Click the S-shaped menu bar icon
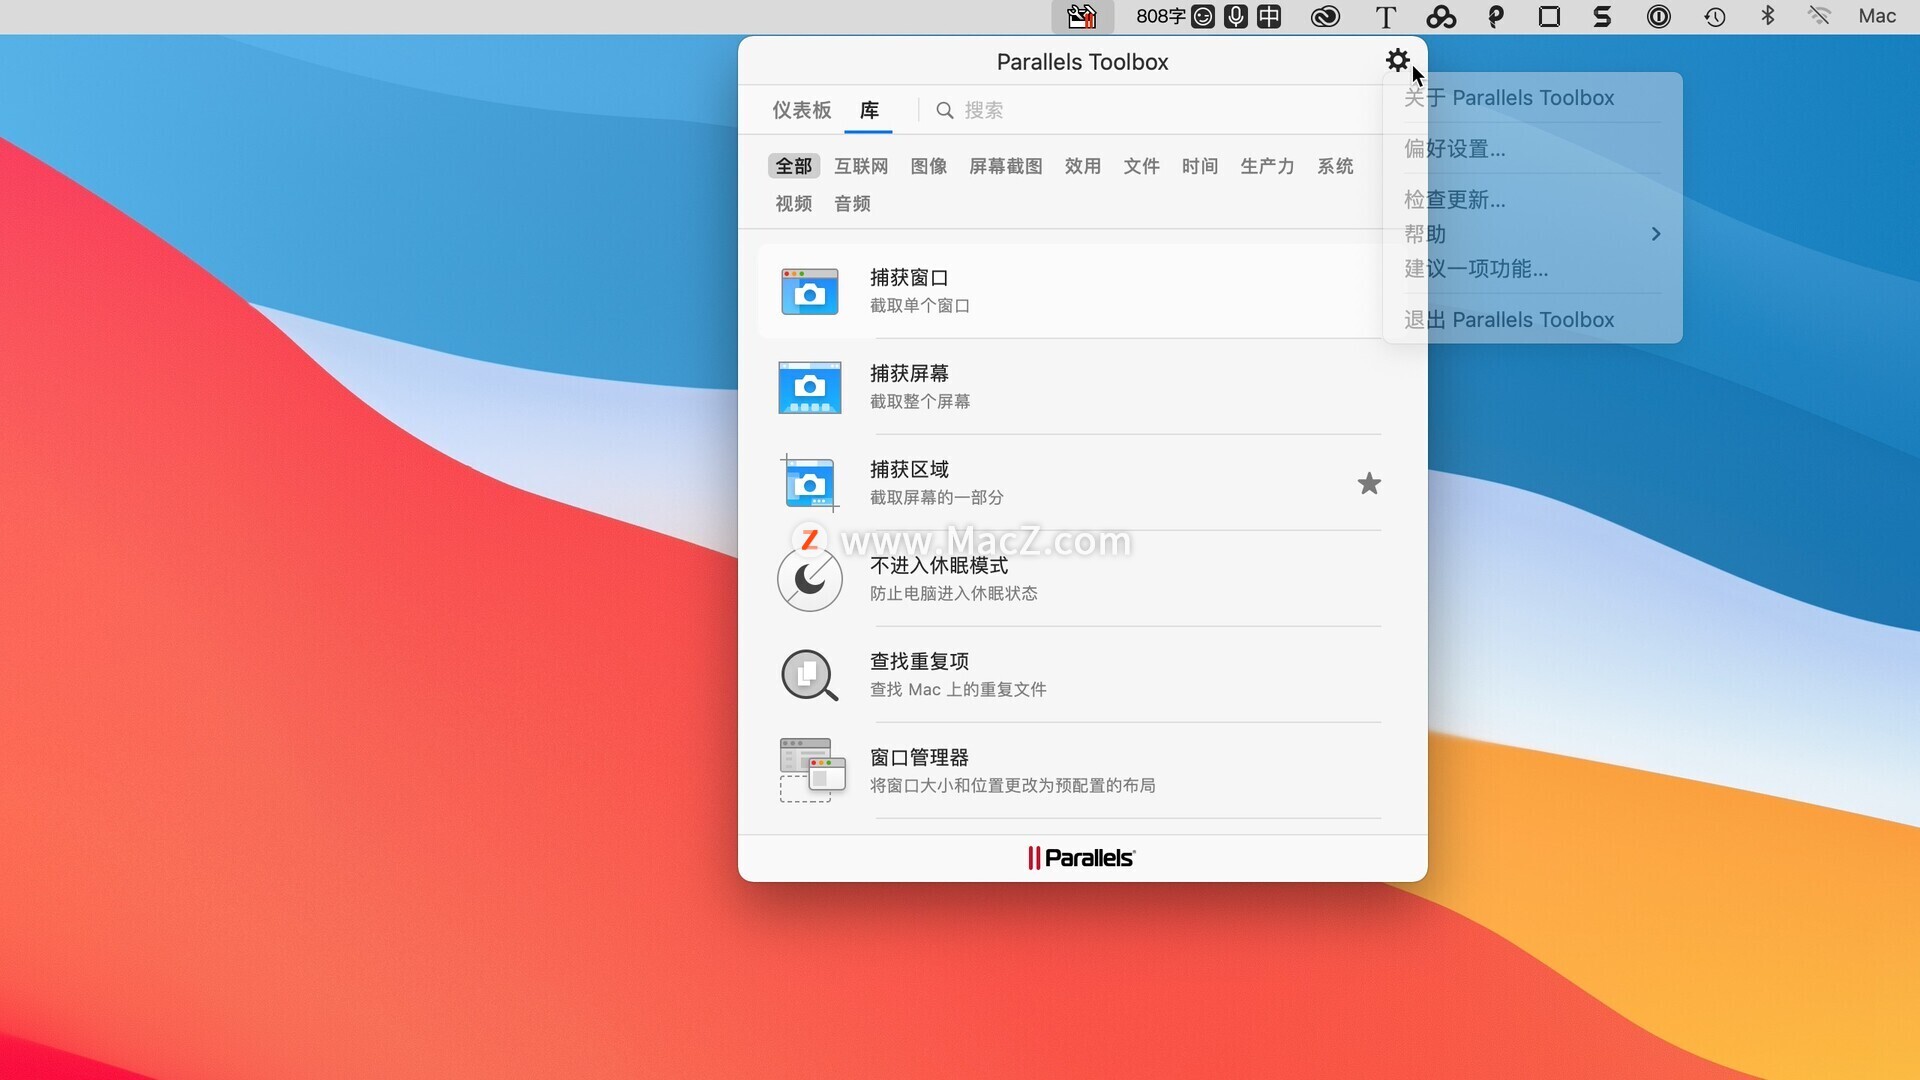 pos(1602,16)
